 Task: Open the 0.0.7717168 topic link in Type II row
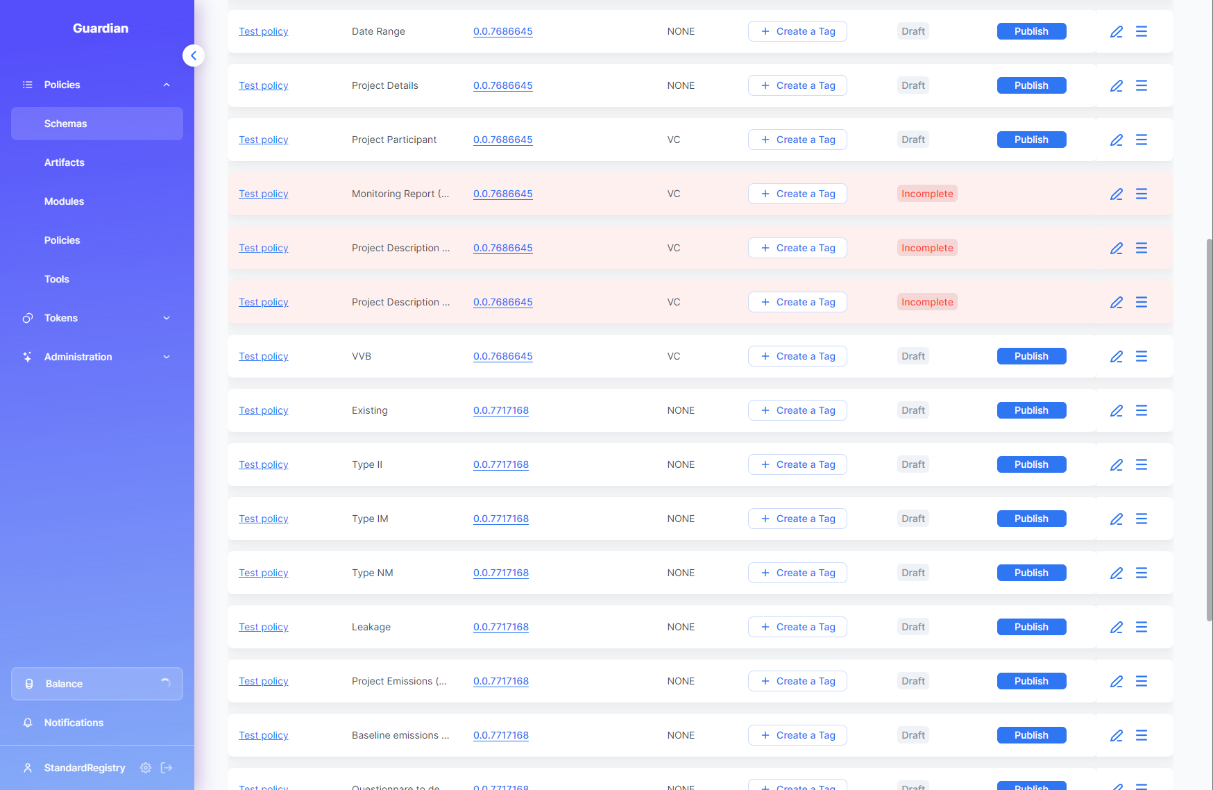tap(500, 465)
